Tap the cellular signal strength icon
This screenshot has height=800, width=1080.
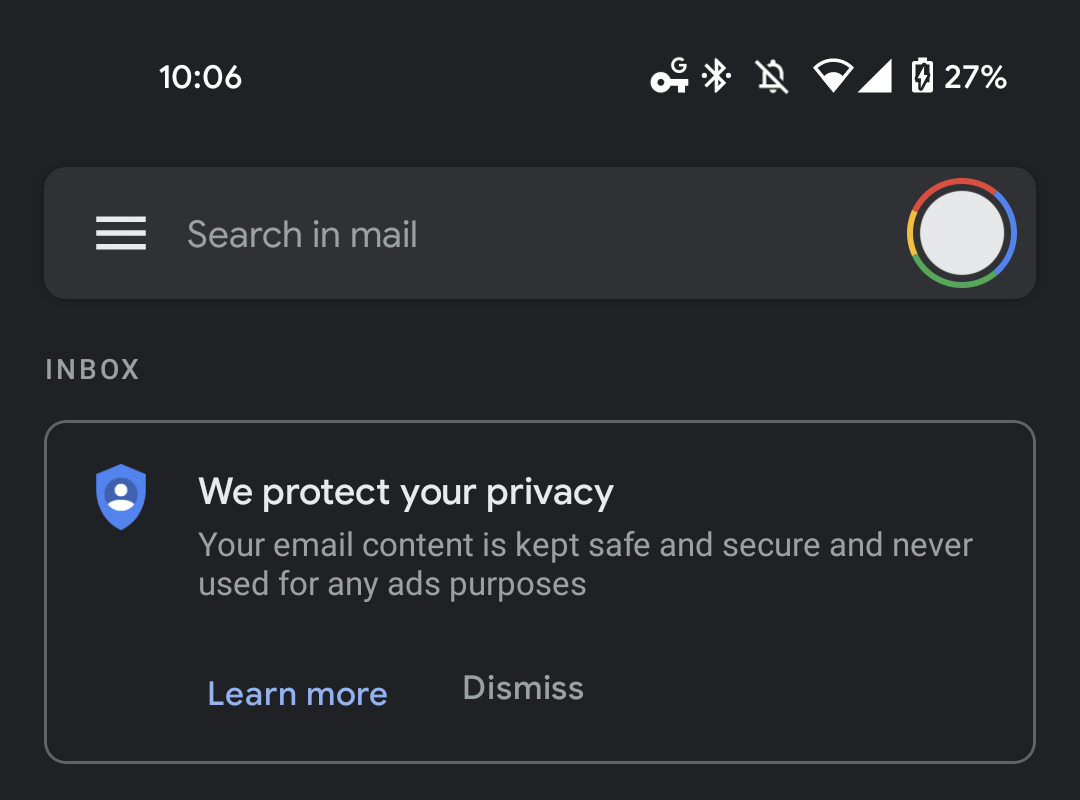click(x=875, y=77)
